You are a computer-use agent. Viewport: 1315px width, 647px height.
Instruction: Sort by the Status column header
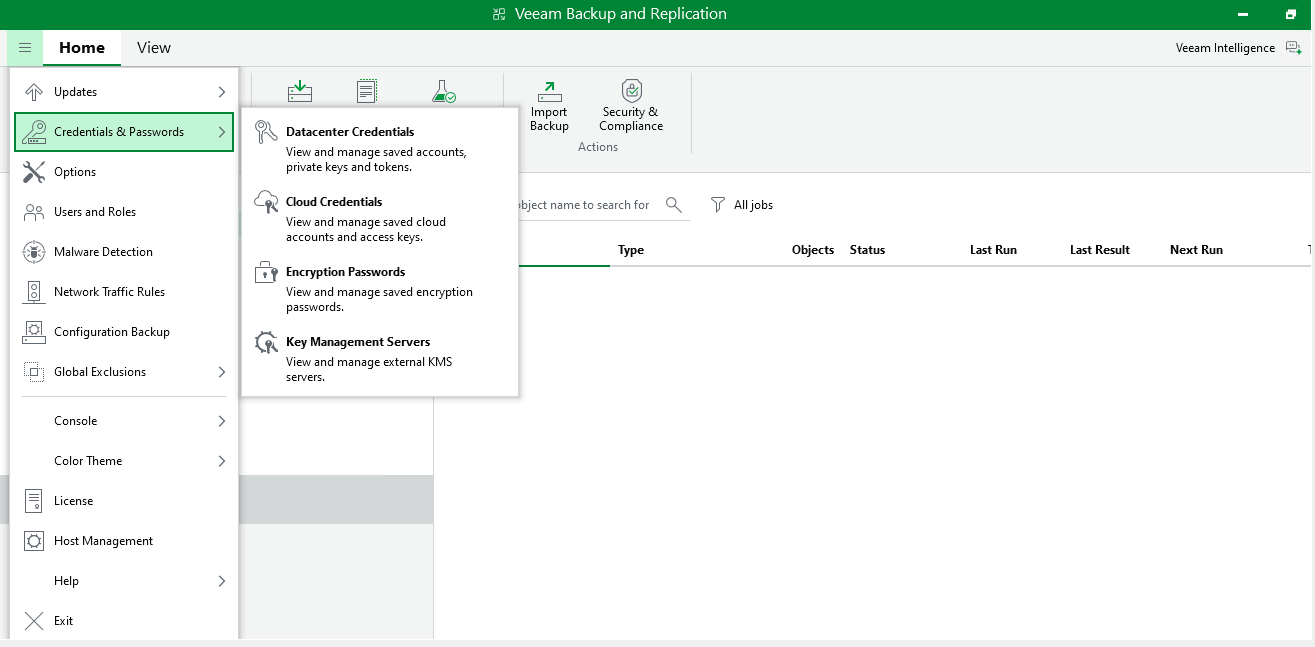pos(867,250)
